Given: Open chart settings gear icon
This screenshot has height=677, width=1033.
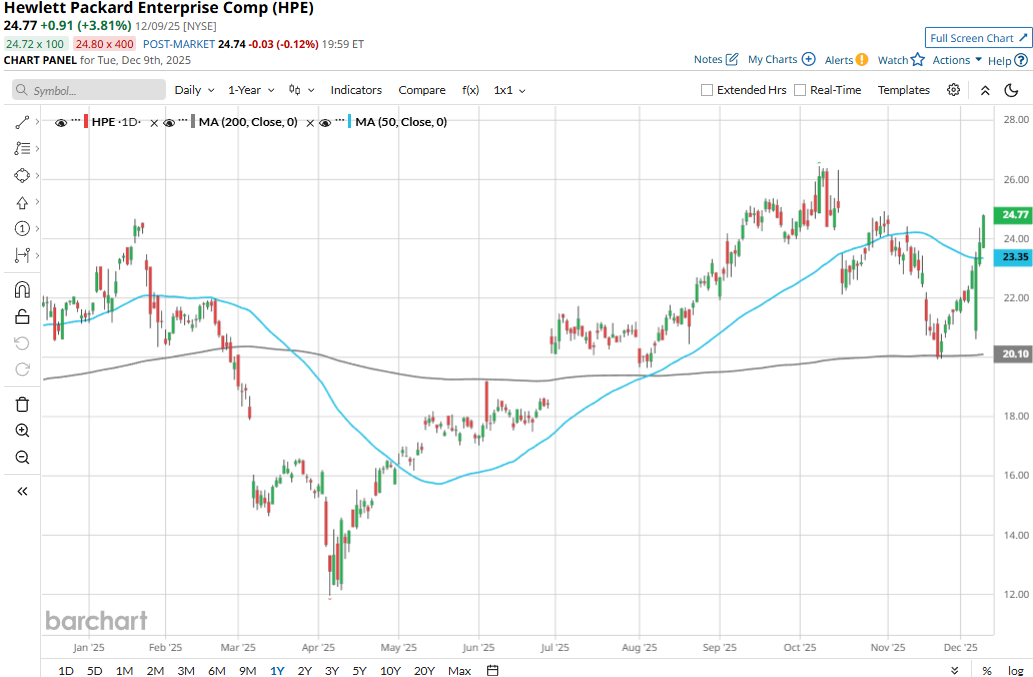Looking at the screenshot, I should point(954,90).
